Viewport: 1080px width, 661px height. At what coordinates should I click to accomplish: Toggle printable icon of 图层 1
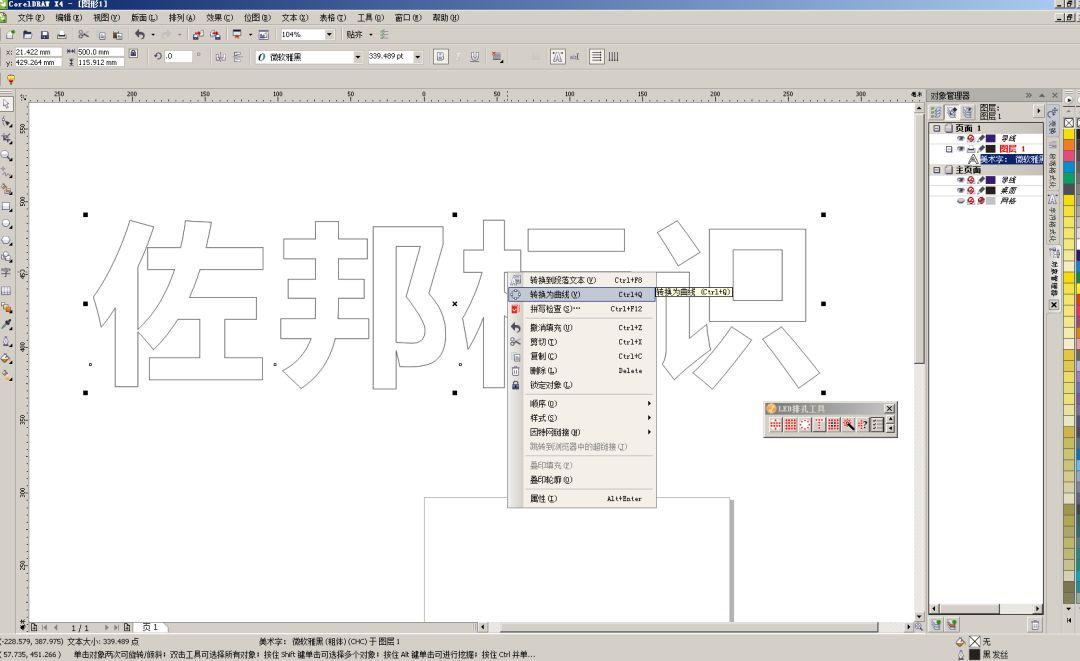(971, 149)
